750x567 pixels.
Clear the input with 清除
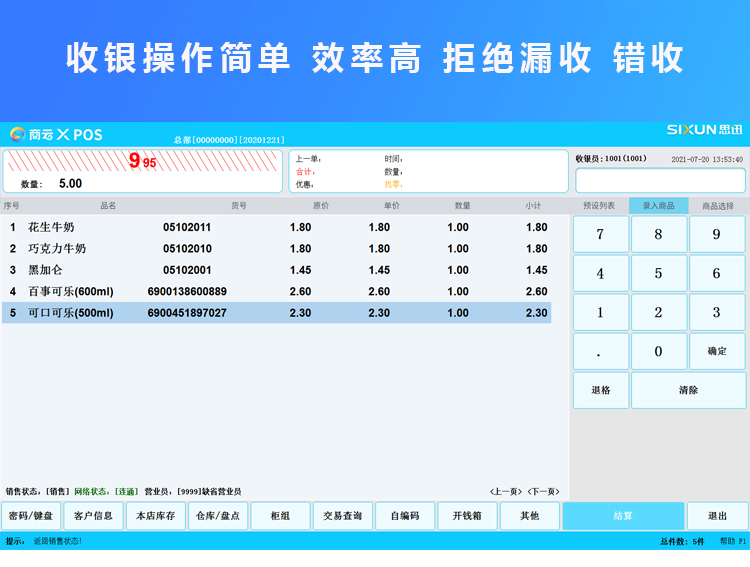[x=688, y=390]
